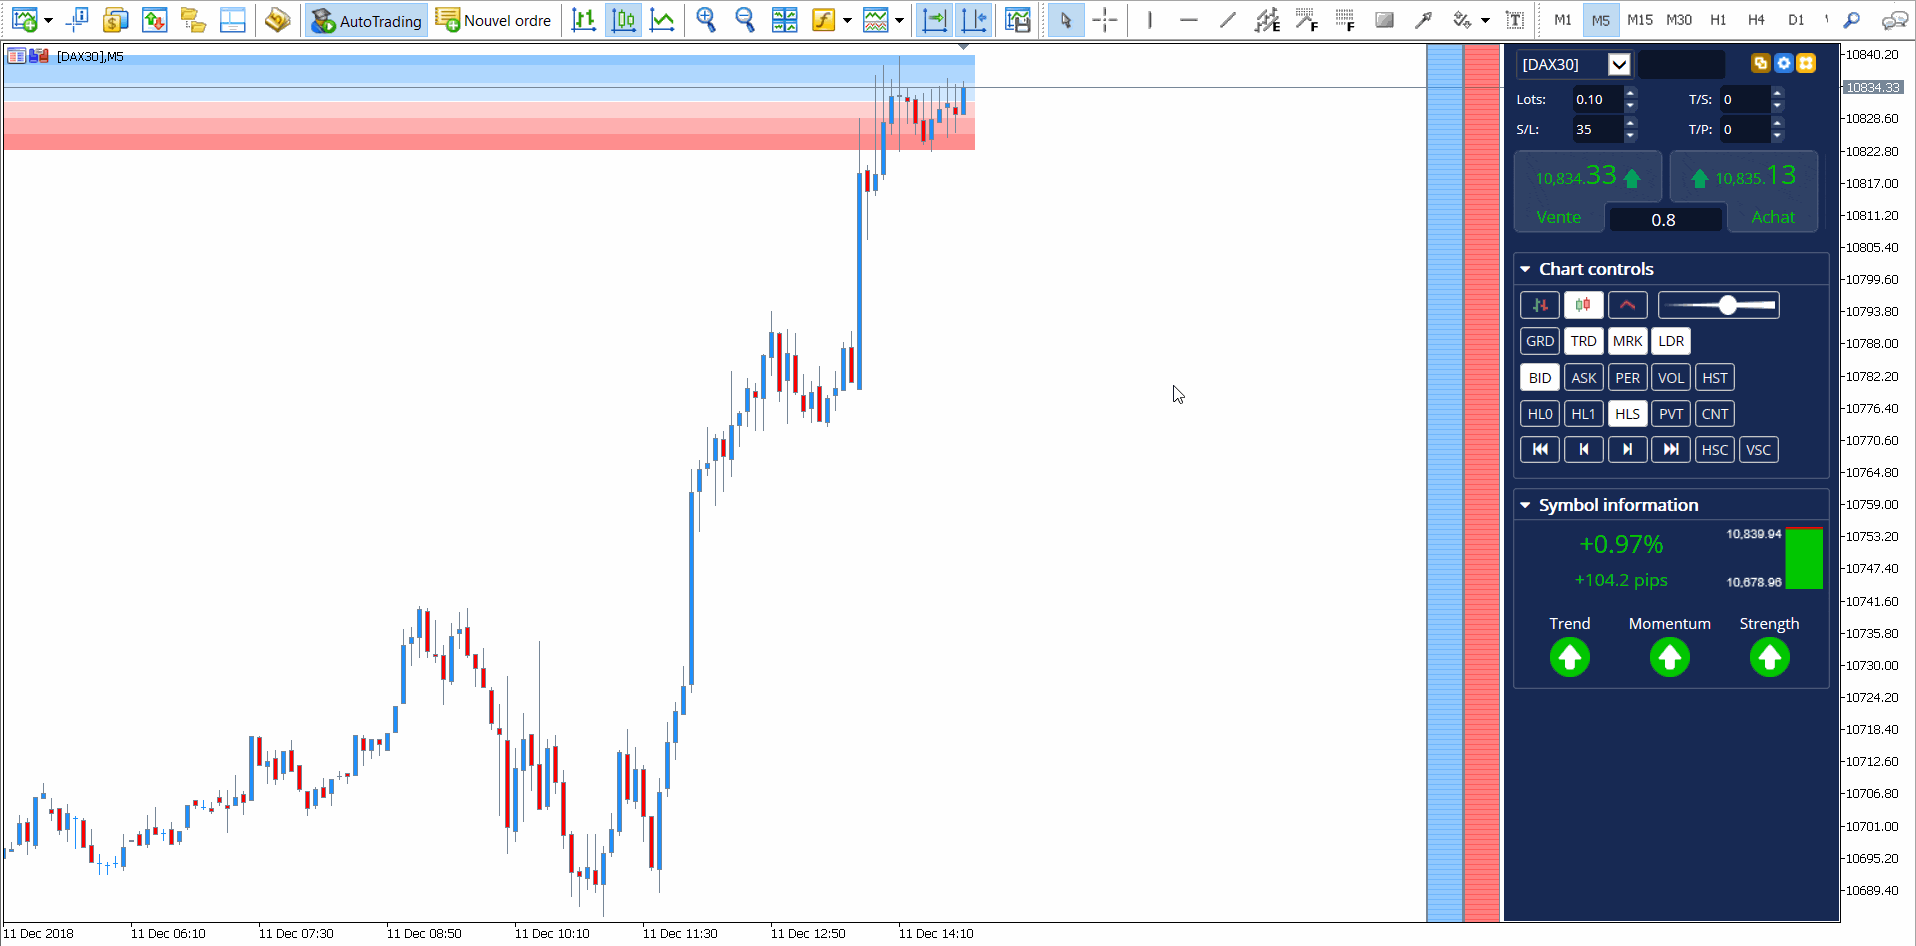Open the Navigator folders icon
1916x946 pixels.
click(x=193, y=20)
